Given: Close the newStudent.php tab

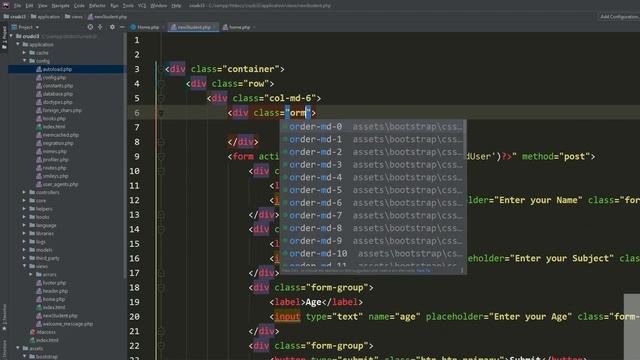Looking at the screenshot, I should click(x=215, y=27).
